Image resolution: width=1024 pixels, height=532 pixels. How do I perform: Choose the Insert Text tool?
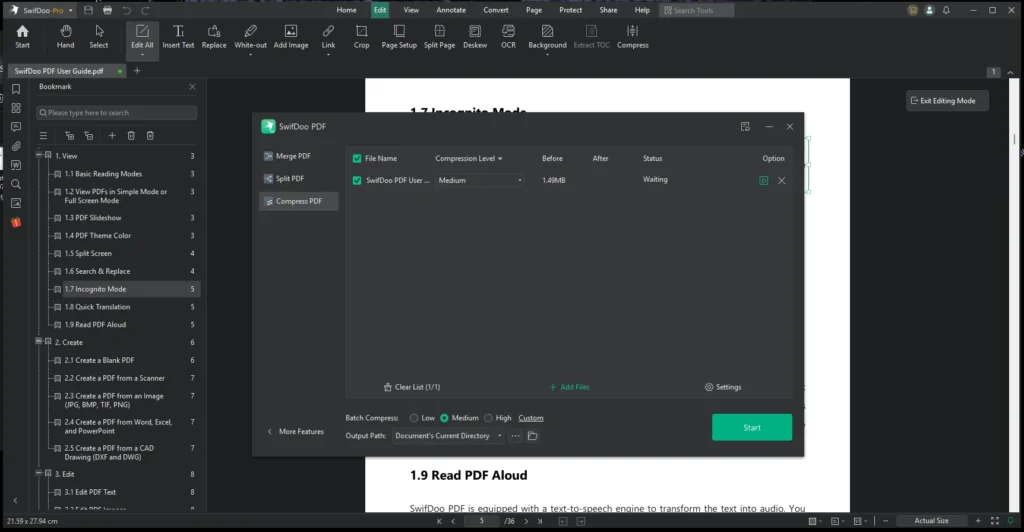click(x=178, y=37)
